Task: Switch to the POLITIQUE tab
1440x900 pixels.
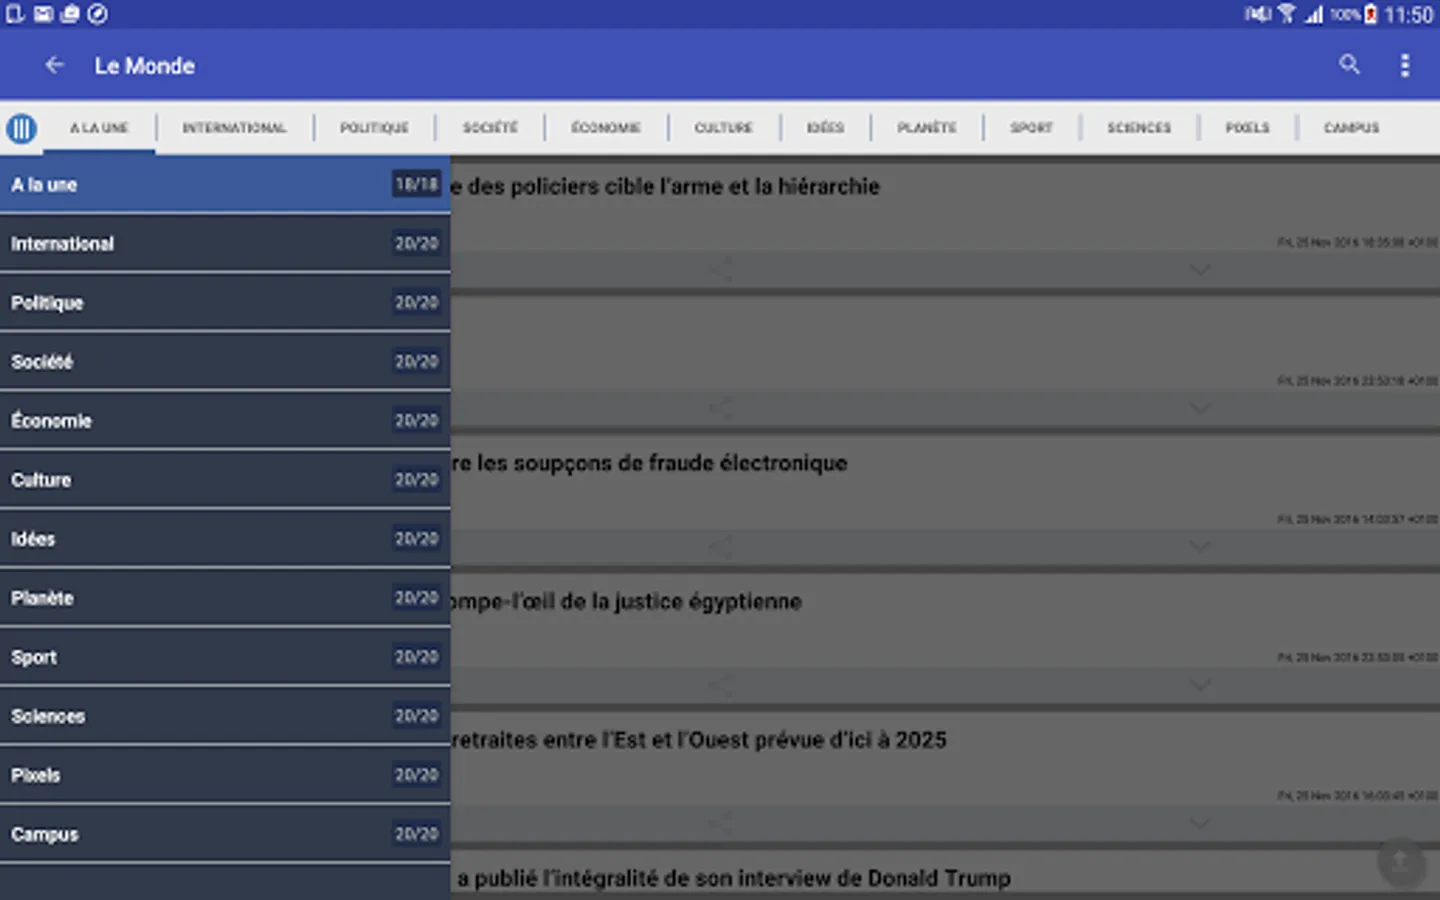Action: click(x=374, y=128)
